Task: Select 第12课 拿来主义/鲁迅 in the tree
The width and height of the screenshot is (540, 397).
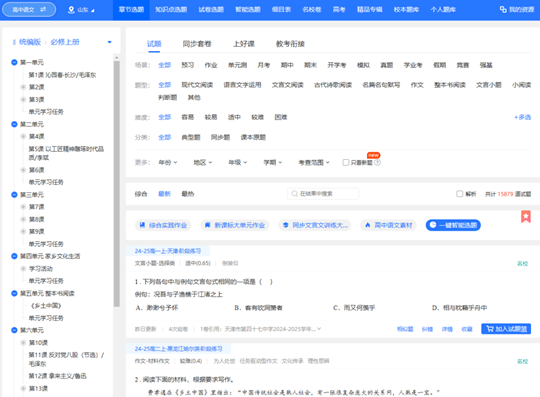Action: tap(58, 376)
